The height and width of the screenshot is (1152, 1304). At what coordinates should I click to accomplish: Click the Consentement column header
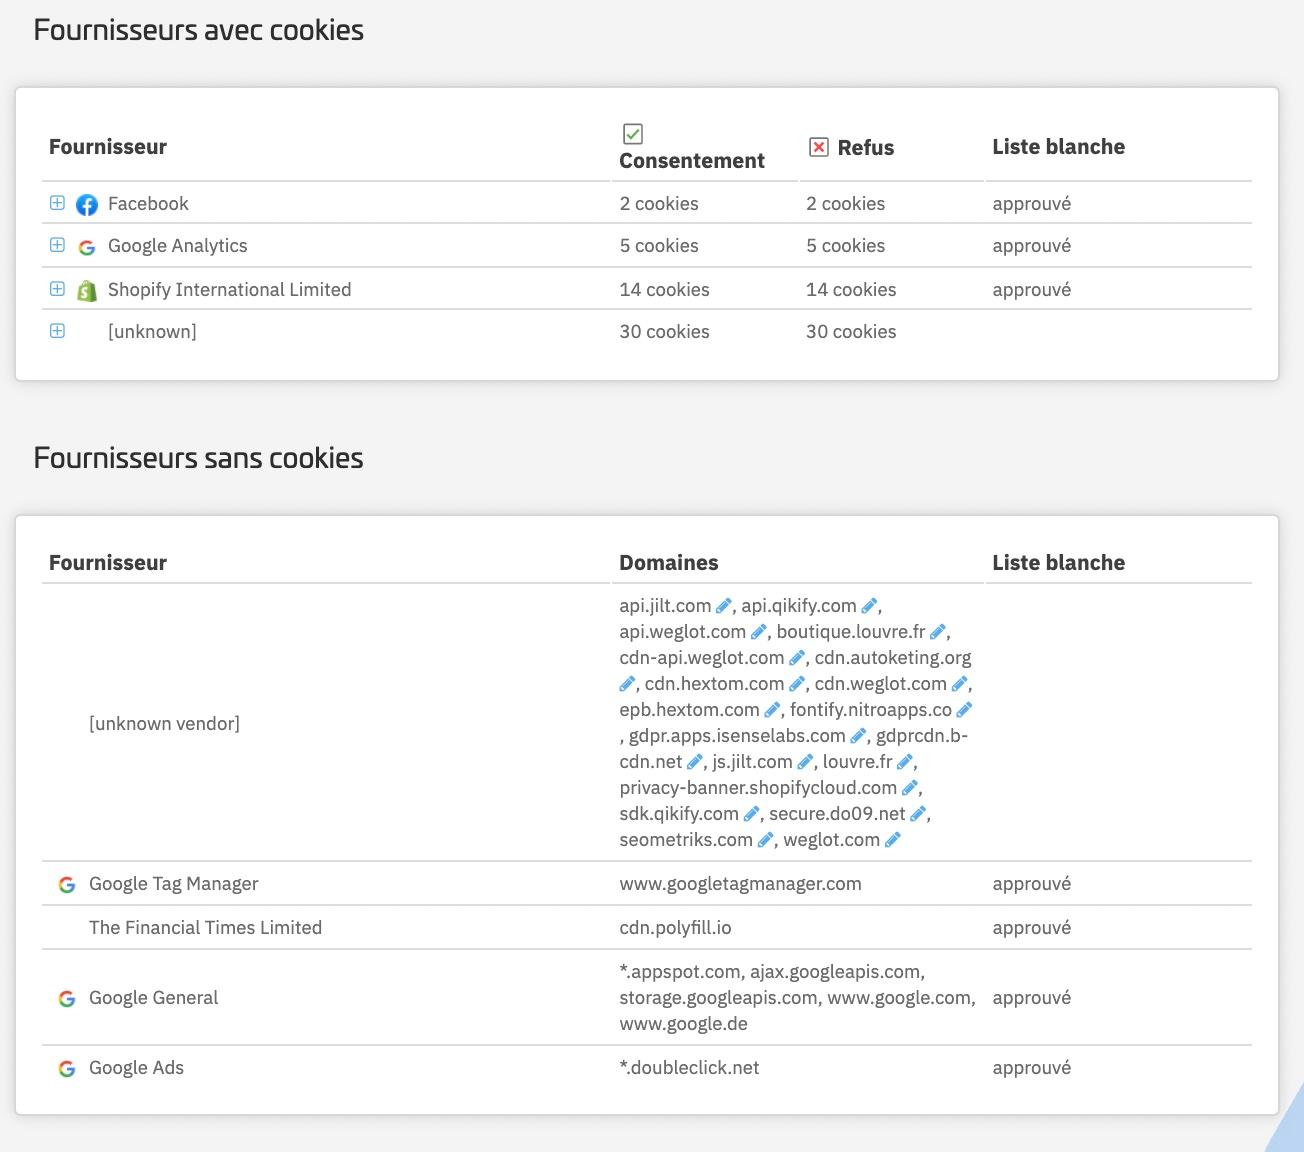691,160
